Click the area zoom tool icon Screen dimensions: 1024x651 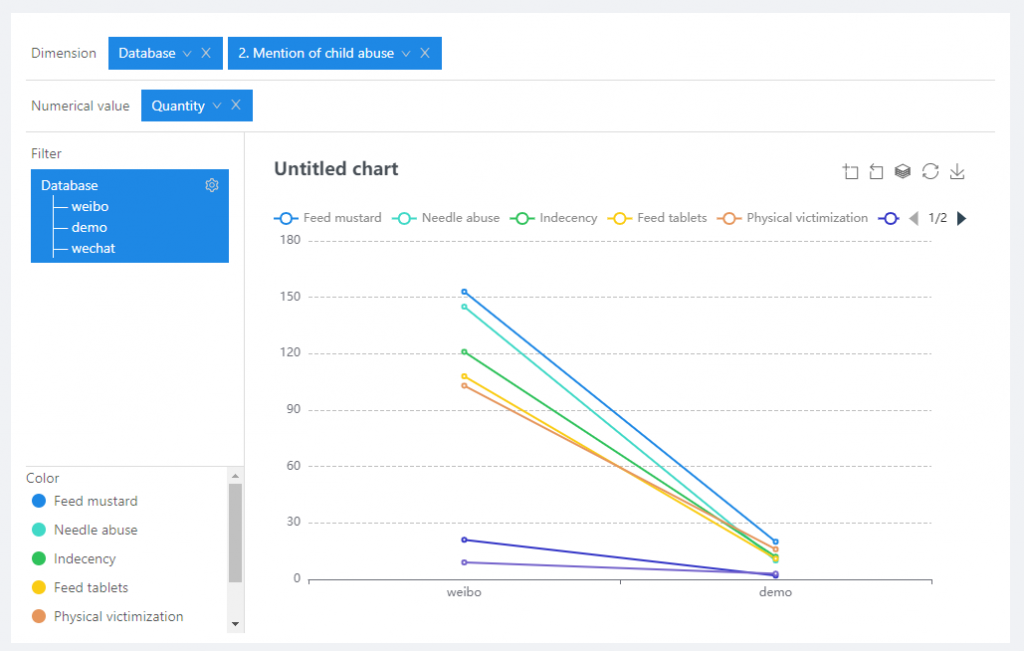pyautogui.click(x=851, y=172)
